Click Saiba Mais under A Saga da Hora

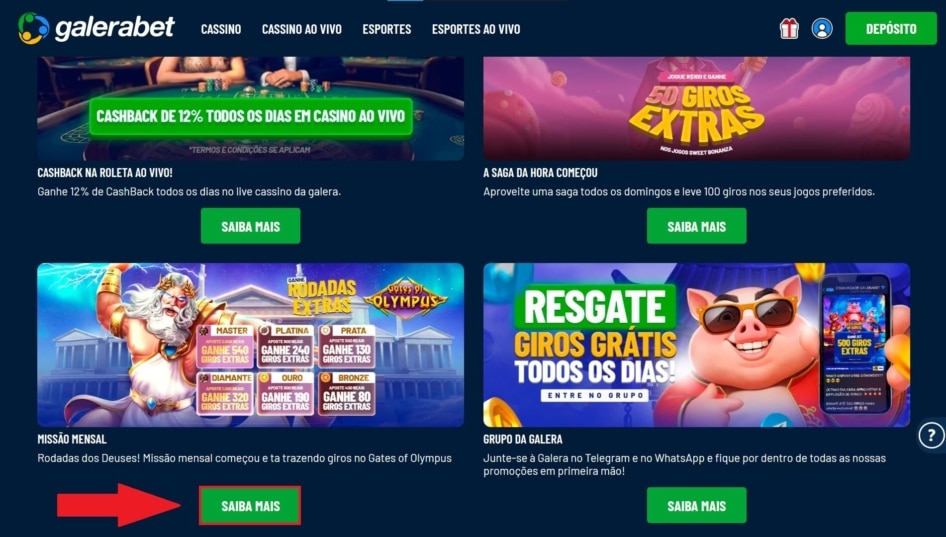click(696, 226)
